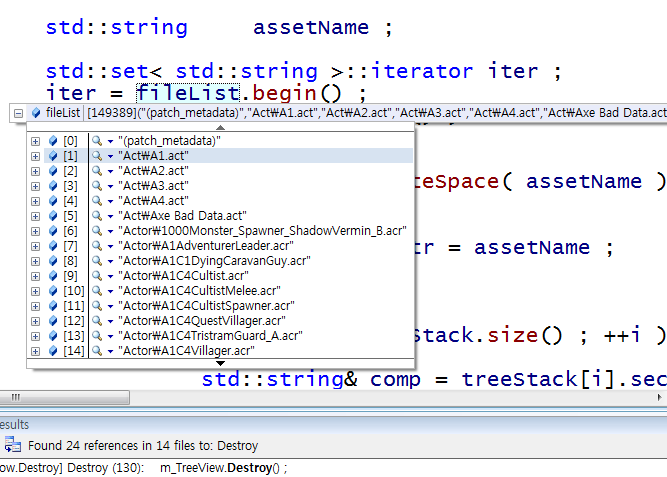Expand the [10] element node
667x477 pixels.
click(x=35, y=291)
